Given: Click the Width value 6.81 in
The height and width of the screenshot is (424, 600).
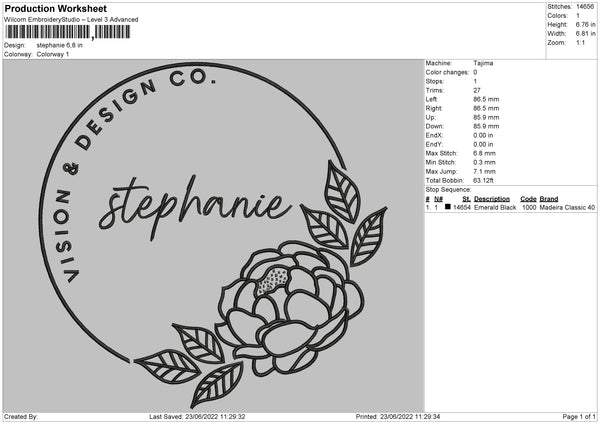Looking at the screenshot, I should click(585, 34).
